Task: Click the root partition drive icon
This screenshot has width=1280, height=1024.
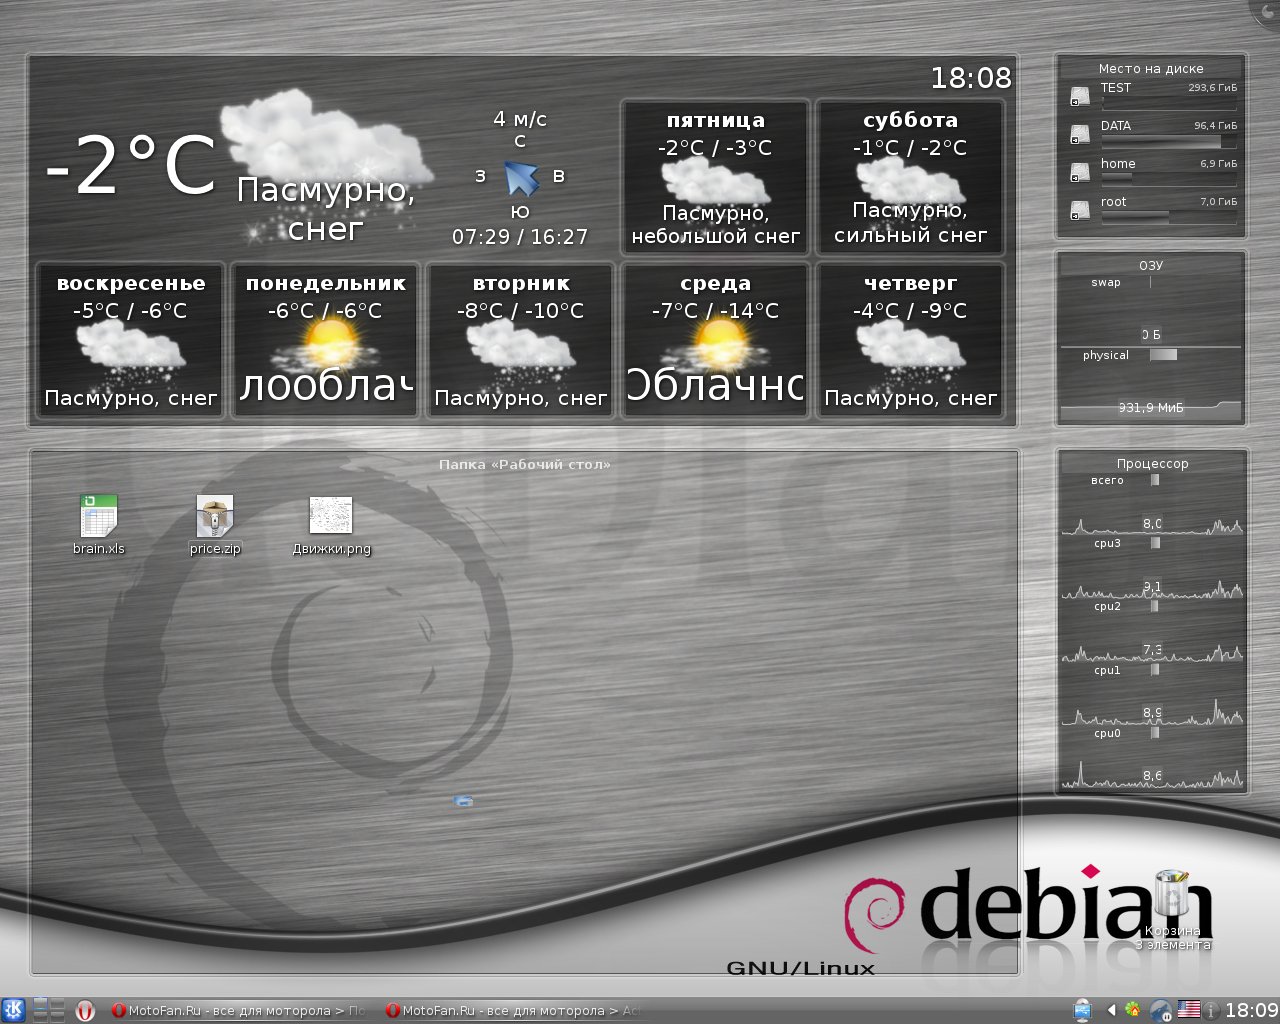Action: point(1080,210)
